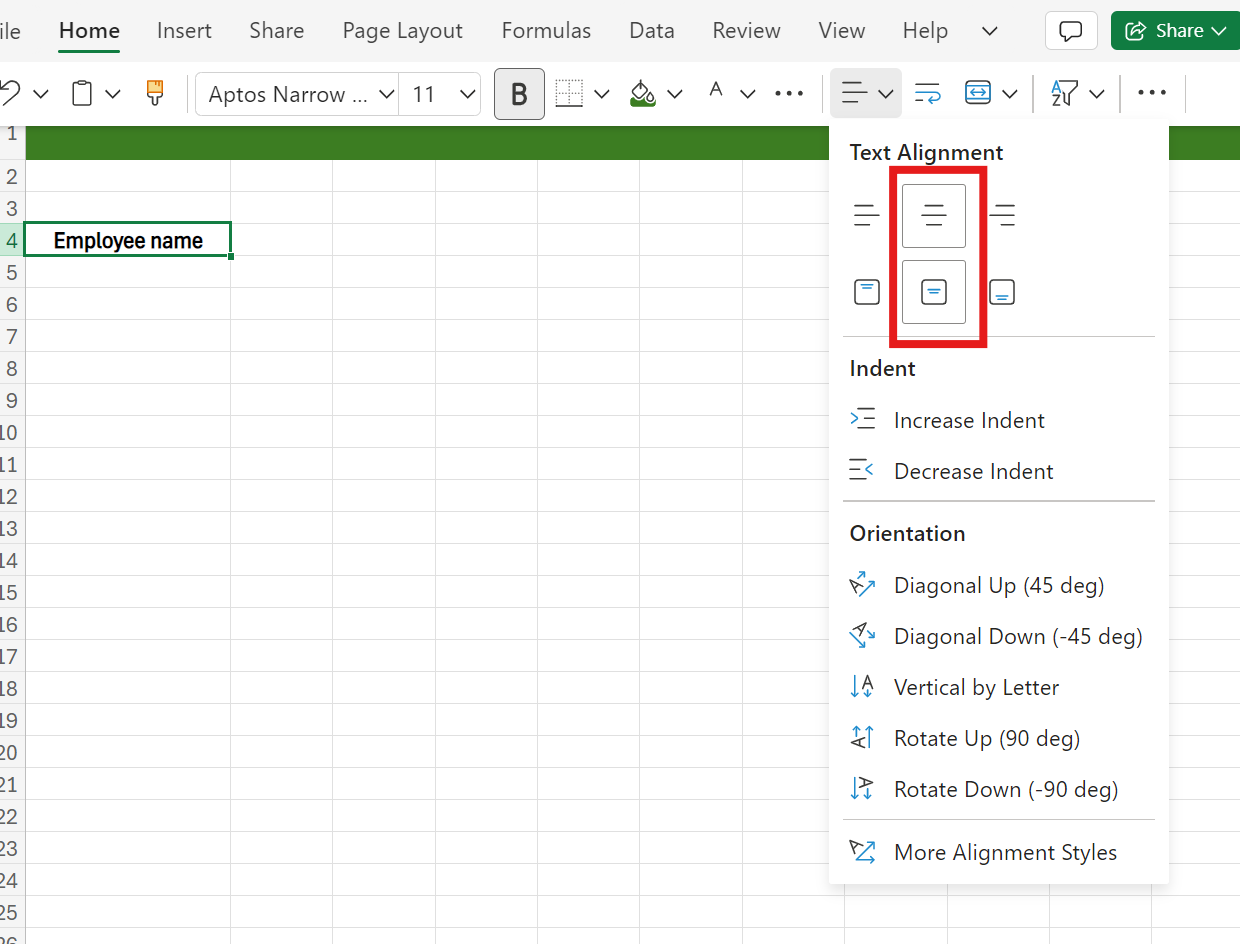1240x944 pixels.
Task: Select Middle Align vertical alignment
Action: 934,292
